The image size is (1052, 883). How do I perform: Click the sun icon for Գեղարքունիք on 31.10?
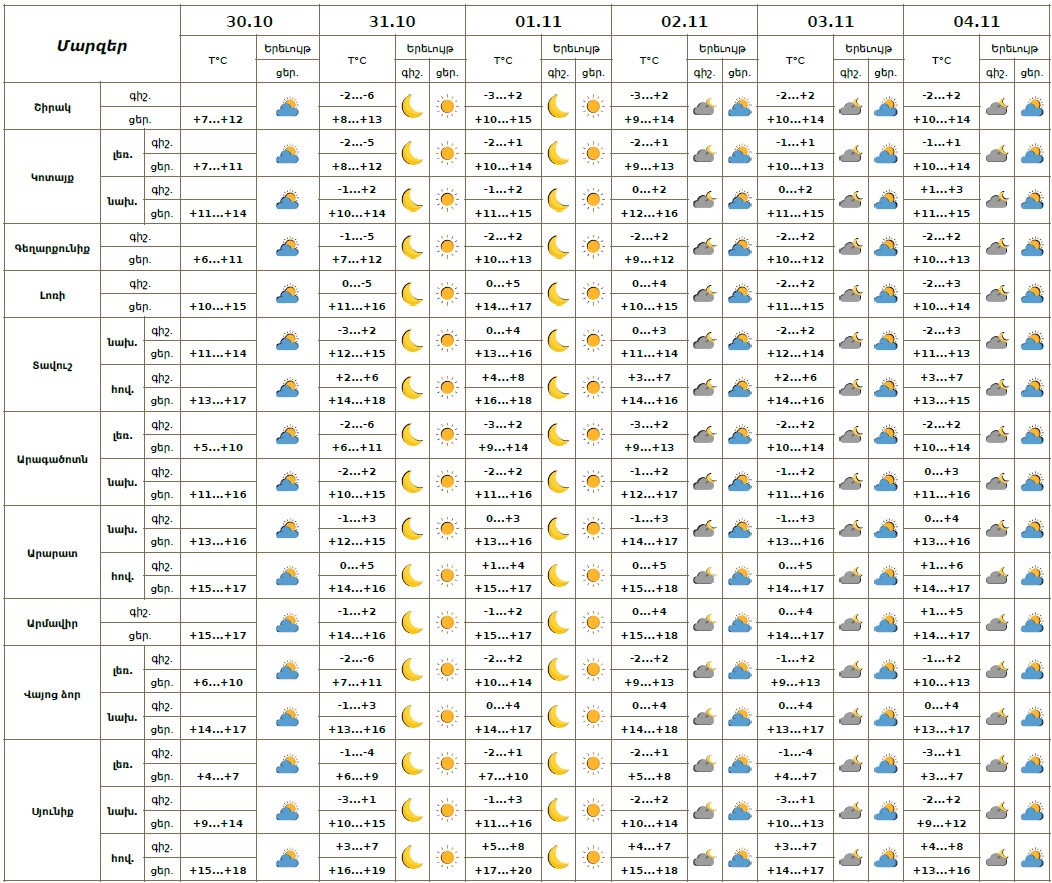(x=447, y=247)
